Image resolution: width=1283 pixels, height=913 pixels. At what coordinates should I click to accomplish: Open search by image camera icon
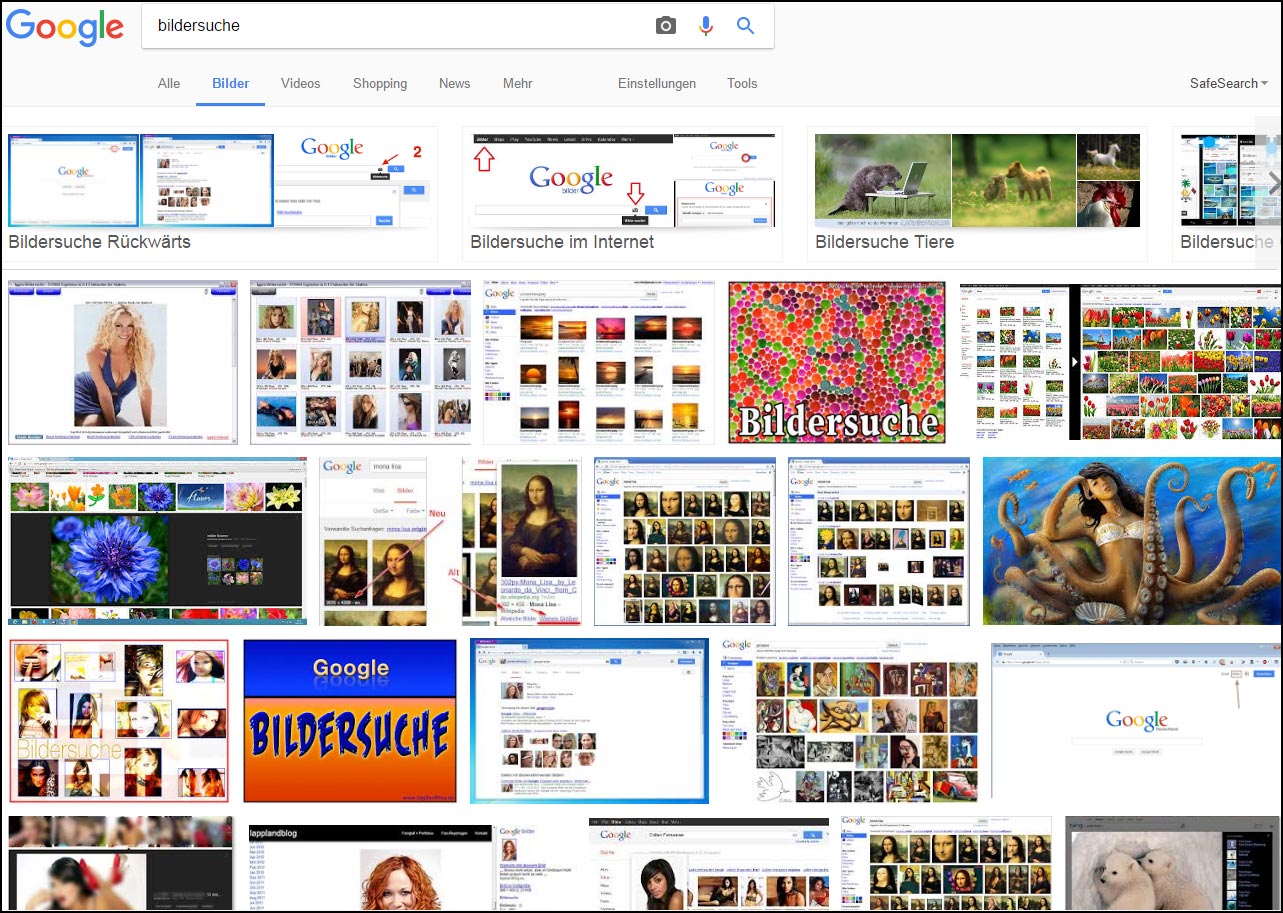point(666,26)
